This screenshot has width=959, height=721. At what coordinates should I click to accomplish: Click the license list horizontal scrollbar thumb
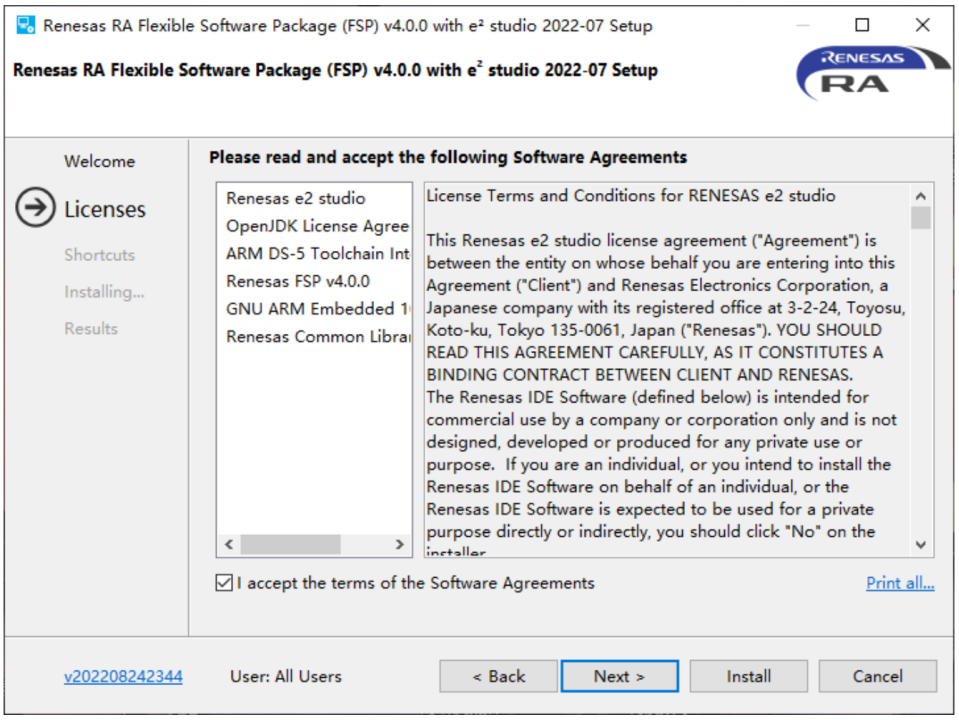(291, 544)
